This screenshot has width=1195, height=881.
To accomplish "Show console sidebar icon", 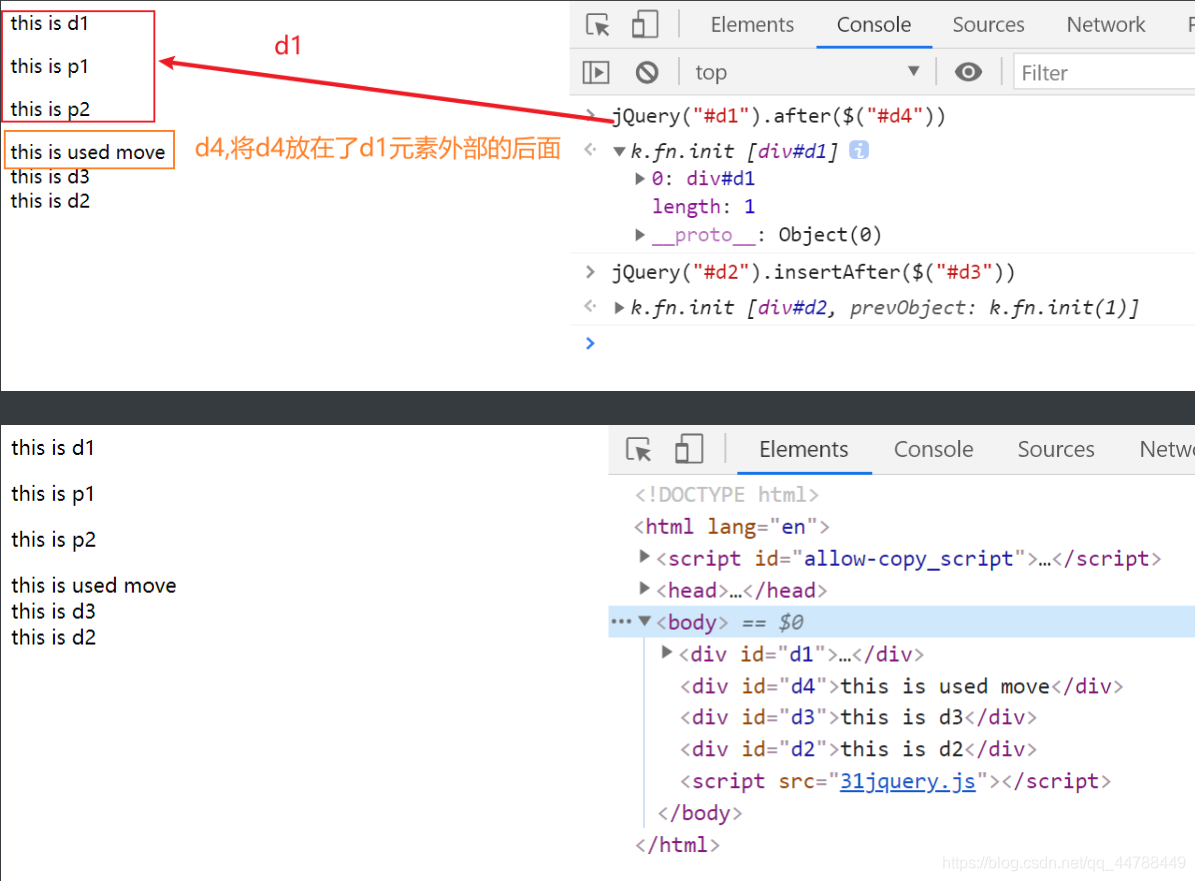I will pyautogui.click(x=596, y=72).
